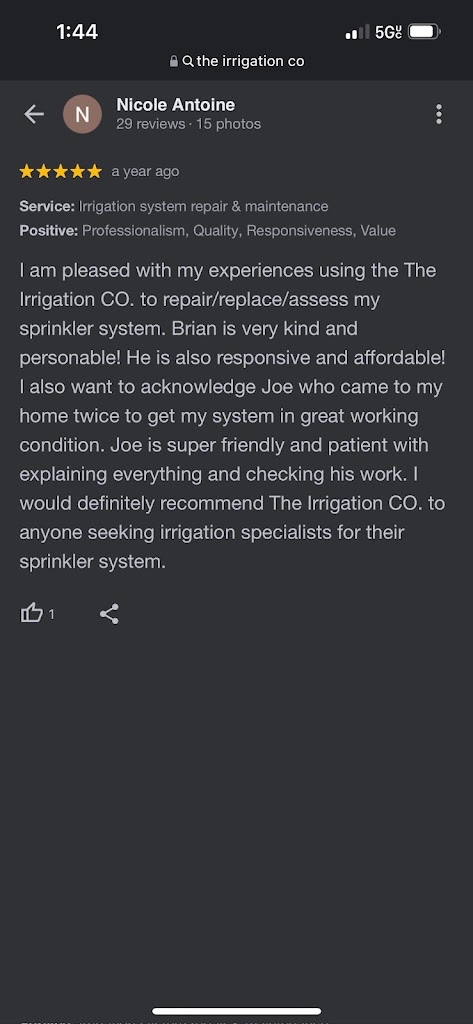Tap the five-star rating row

[x=61, y=172]
